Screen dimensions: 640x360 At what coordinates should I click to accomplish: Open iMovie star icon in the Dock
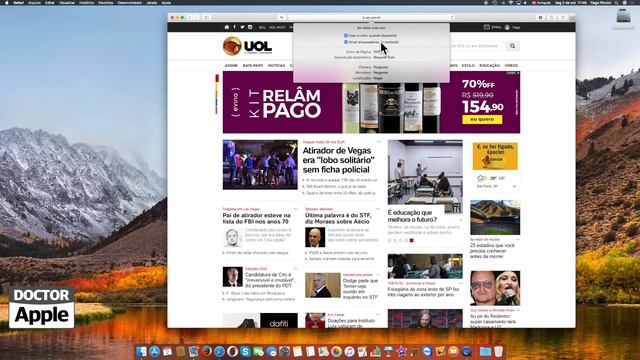click(x=402, y=351)
